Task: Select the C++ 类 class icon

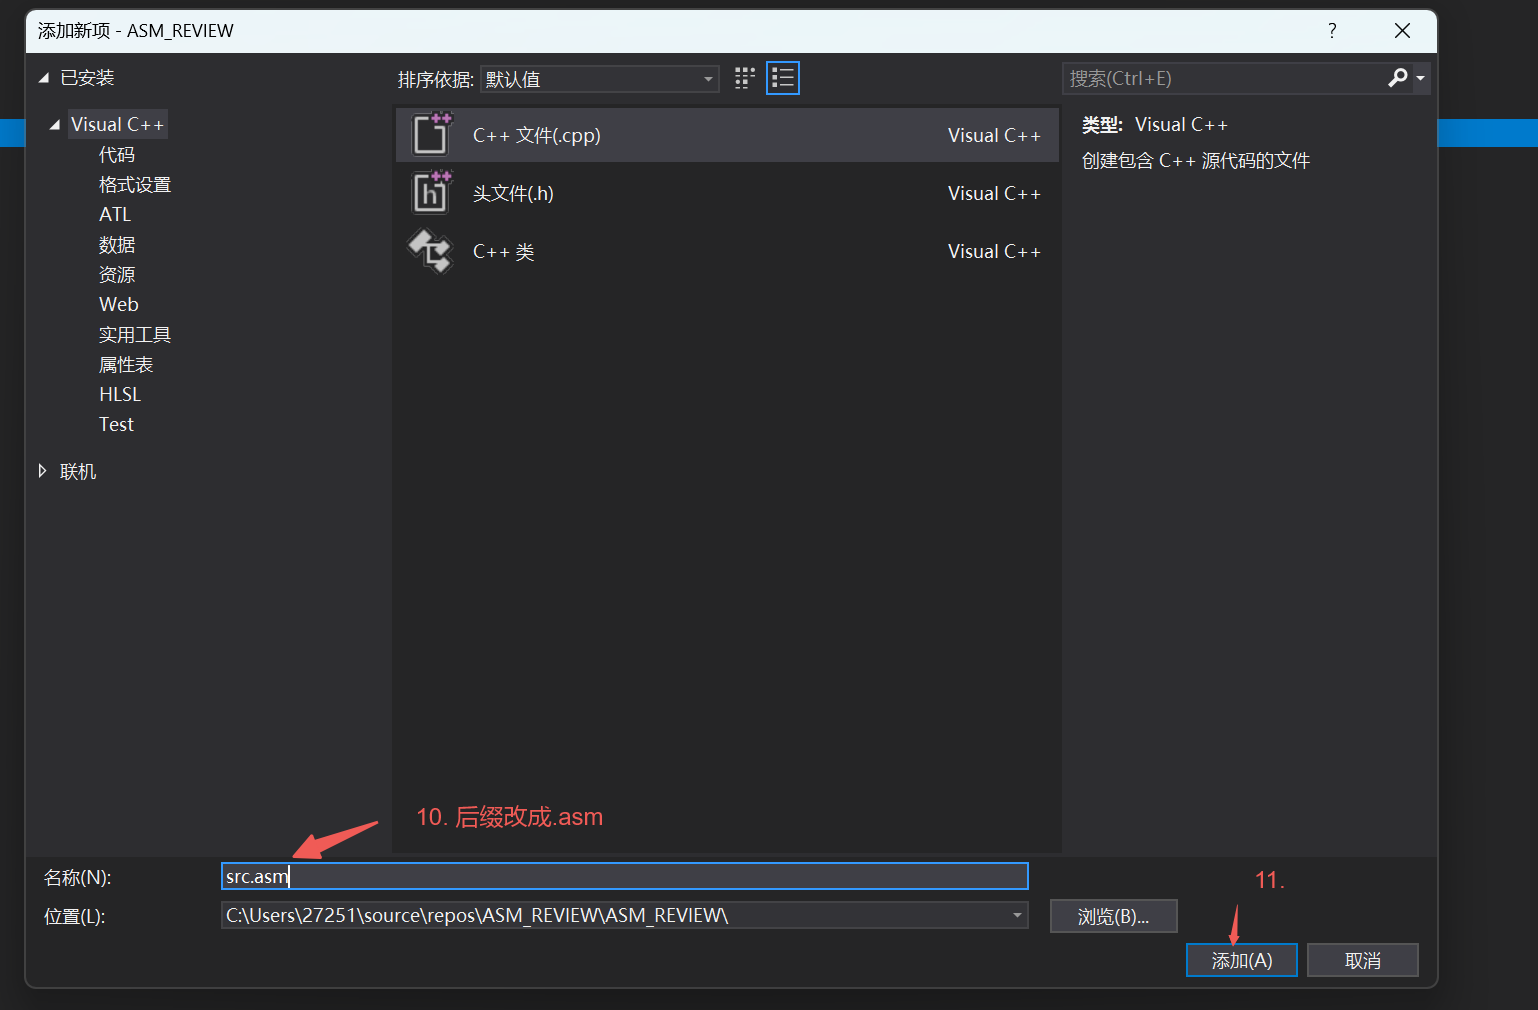Action: (x=431, y=251)
